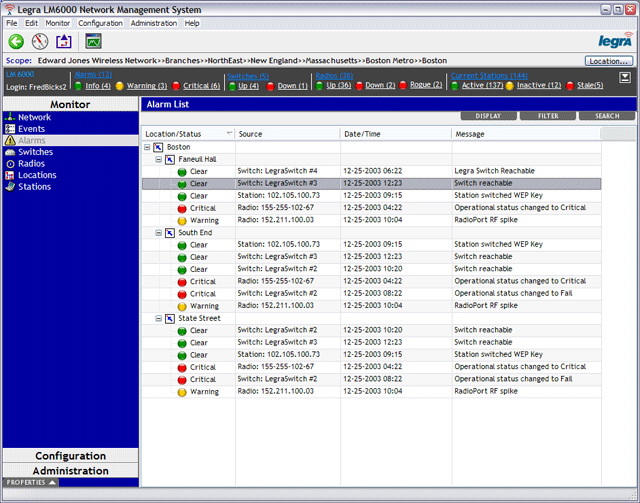This screenshot has height=503, width=640.
Task: Select Events in the Monitor list
Action: click(31, 129)
